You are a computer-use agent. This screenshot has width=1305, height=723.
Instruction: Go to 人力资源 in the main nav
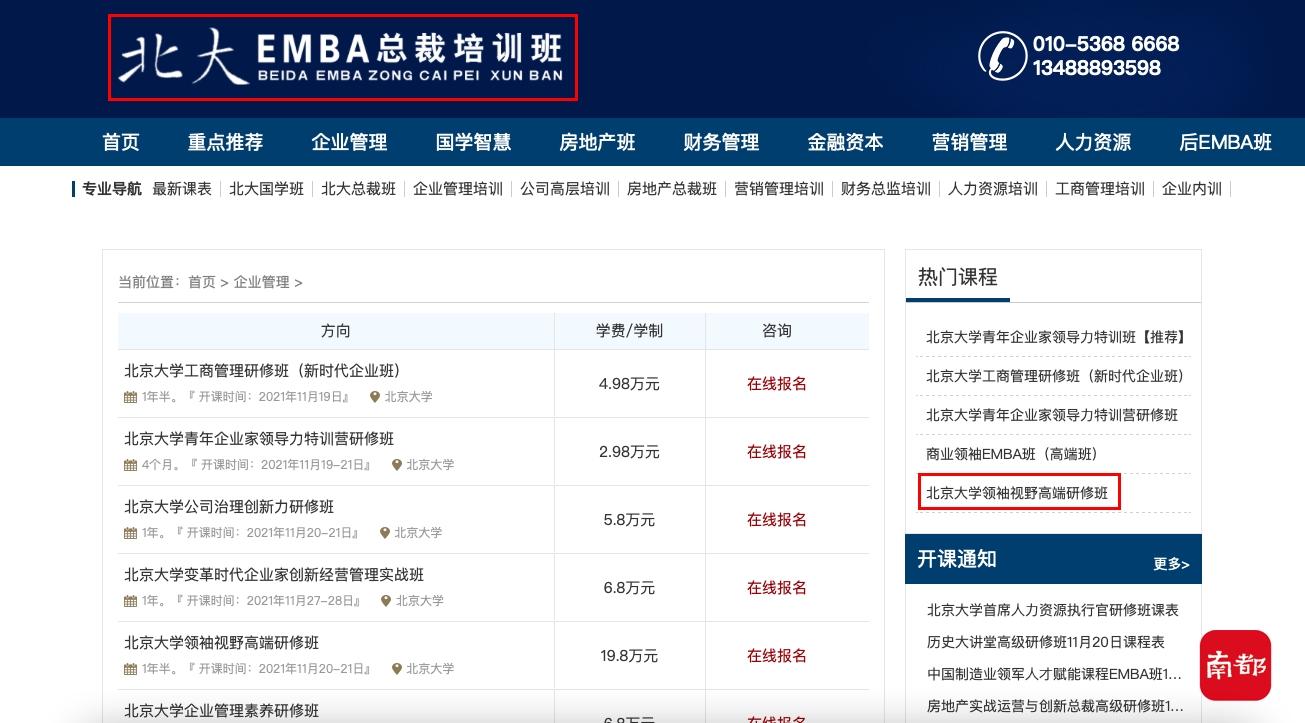click(1093, 142)
